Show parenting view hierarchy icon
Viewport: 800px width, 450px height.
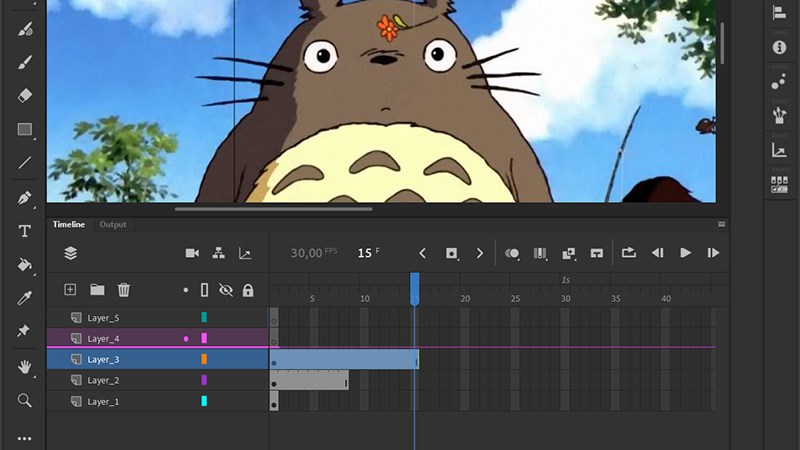(x=219, y=253)
